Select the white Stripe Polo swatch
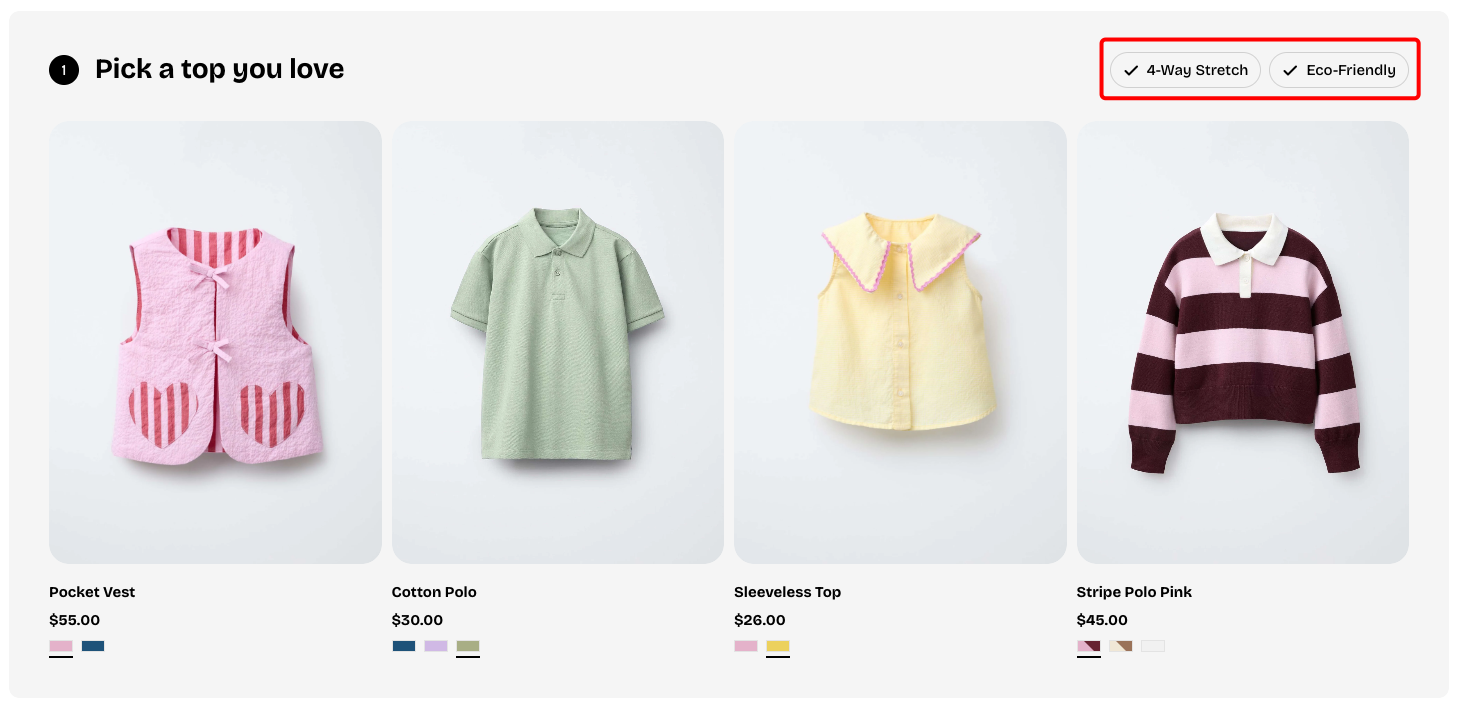Viewport: 1457px width, 703px height. pos(1153,646)
